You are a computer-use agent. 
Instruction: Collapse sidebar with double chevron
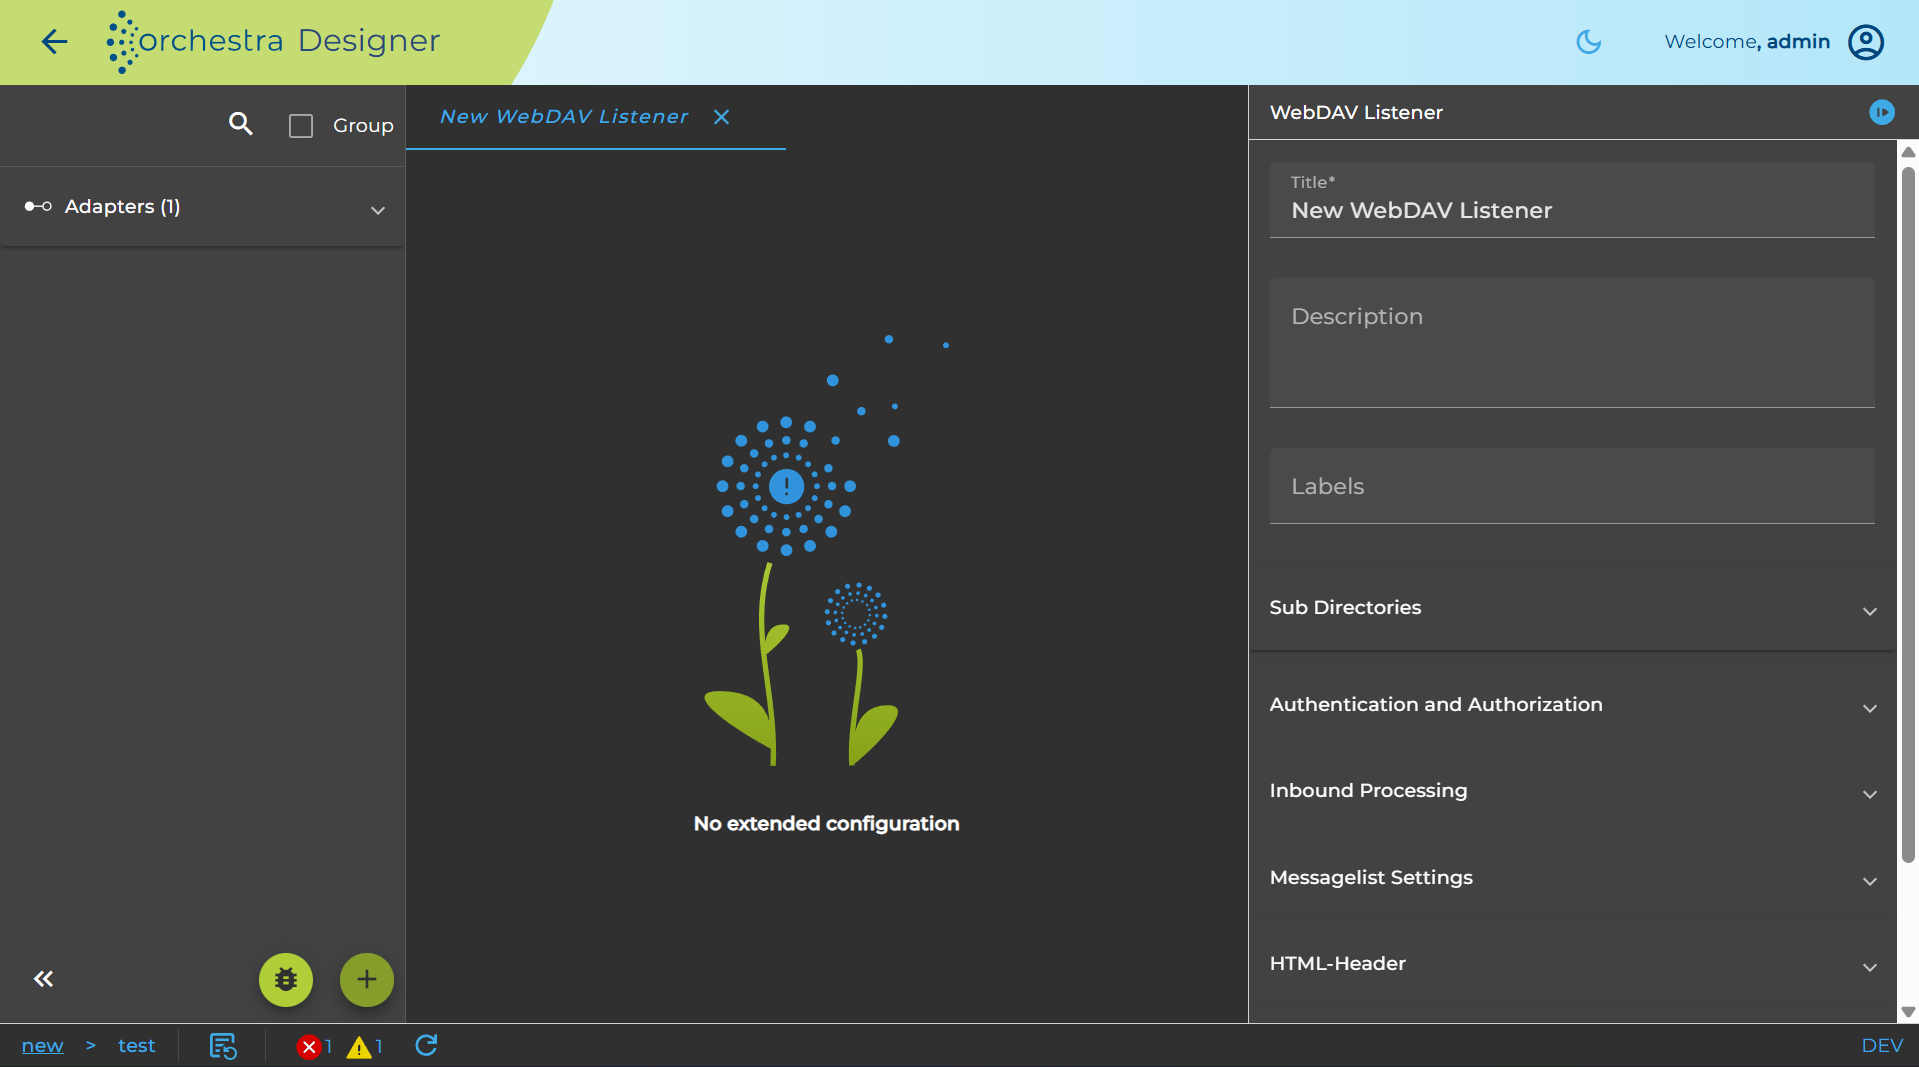pos(43,979)
